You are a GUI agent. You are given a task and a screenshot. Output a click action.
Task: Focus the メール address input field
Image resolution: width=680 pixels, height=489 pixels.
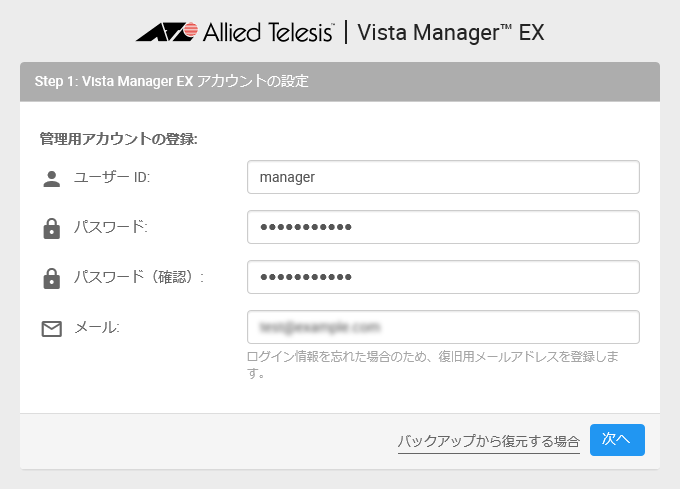[x=443, y=327]
